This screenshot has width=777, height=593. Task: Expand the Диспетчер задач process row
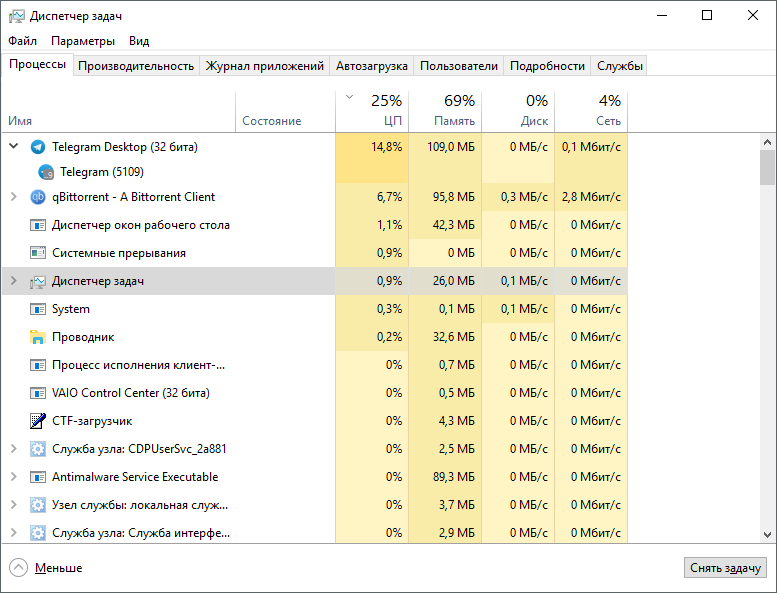(13, 281)
